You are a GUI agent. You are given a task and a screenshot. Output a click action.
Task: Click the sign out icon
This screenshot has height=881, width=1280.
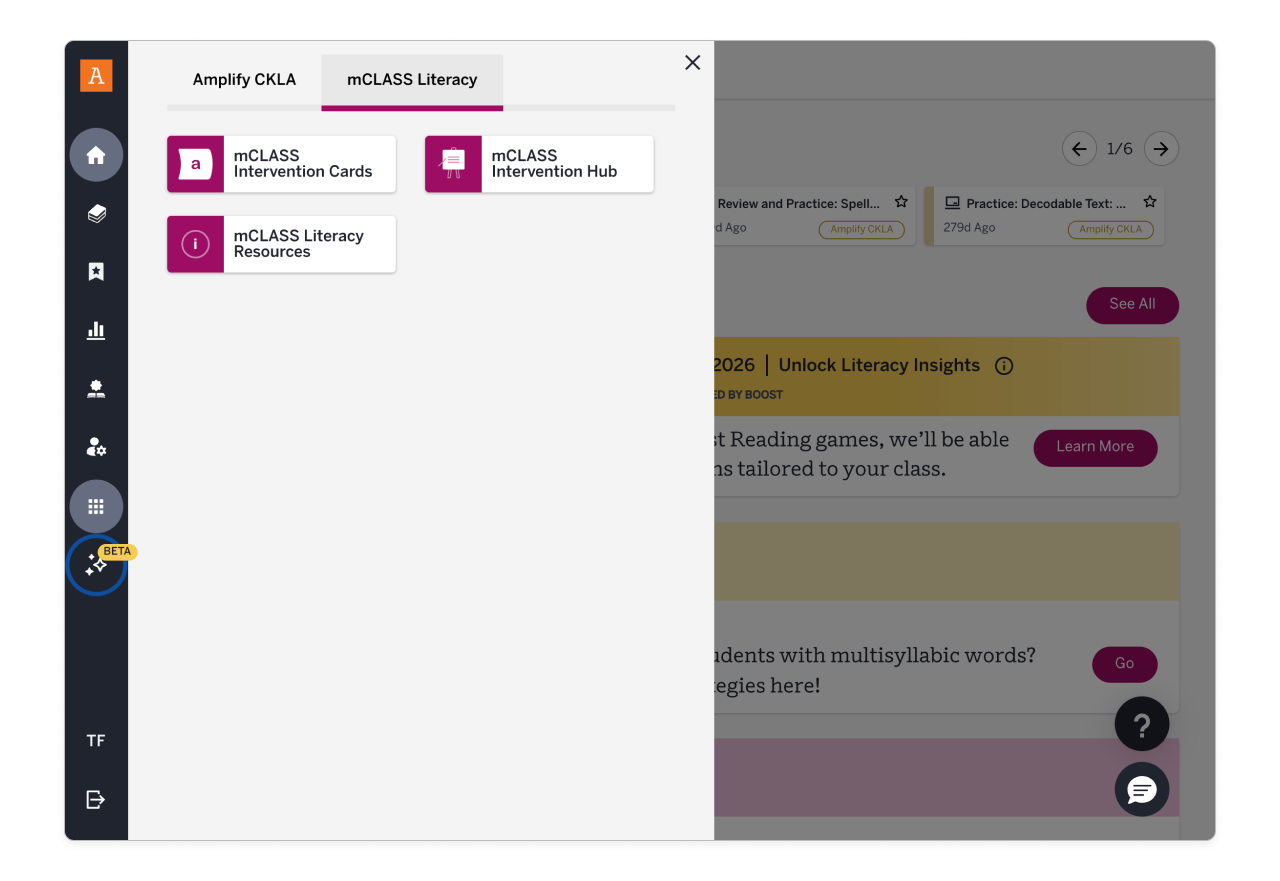point(96,799)
